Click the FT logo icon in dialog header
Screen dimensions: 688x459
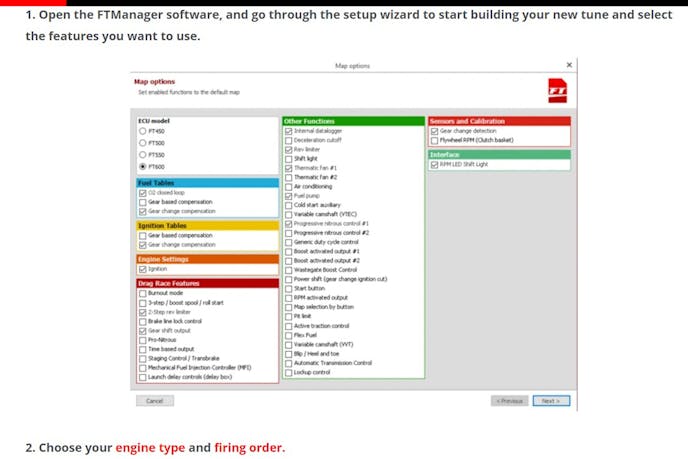[557, 89]
